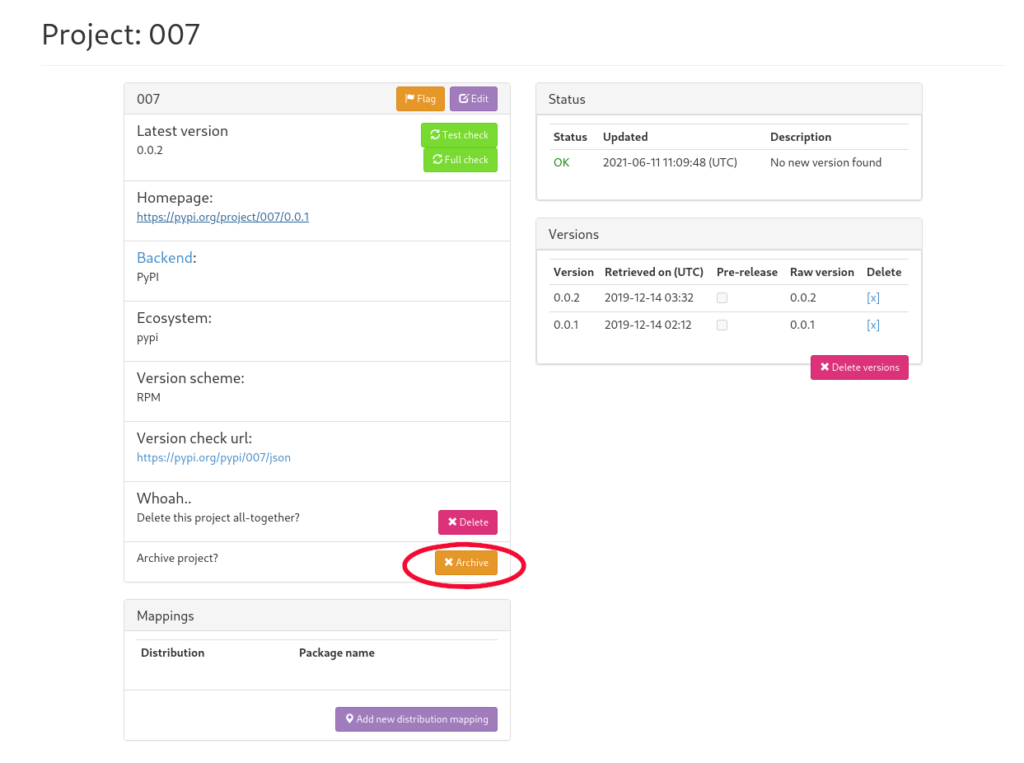This screenshot has width=1024, height=763.
Task: Delete version 0.0.2 using its [x] link
Action: [x=873, y=298]
